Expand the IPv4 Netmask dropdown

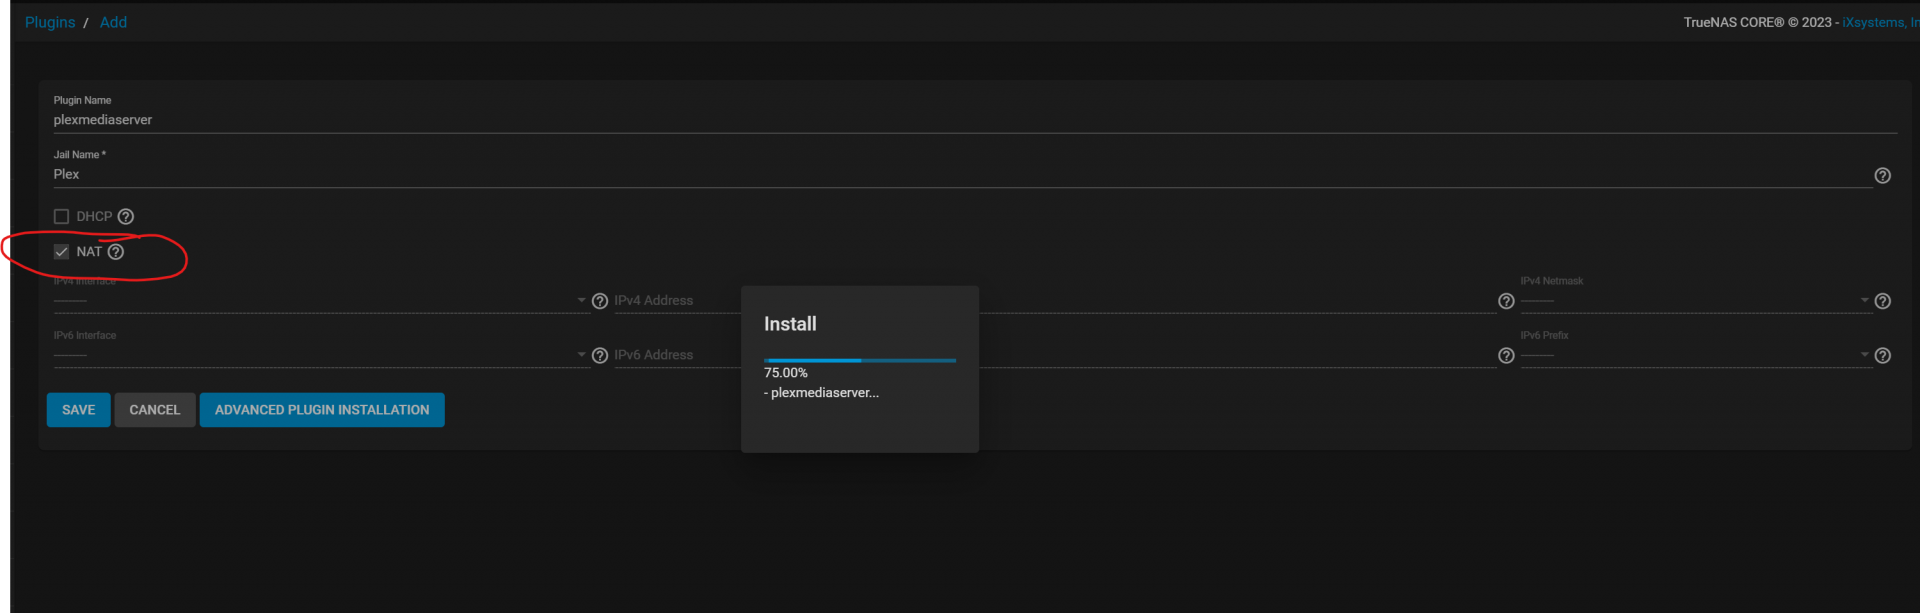(x=1695, y=300)
